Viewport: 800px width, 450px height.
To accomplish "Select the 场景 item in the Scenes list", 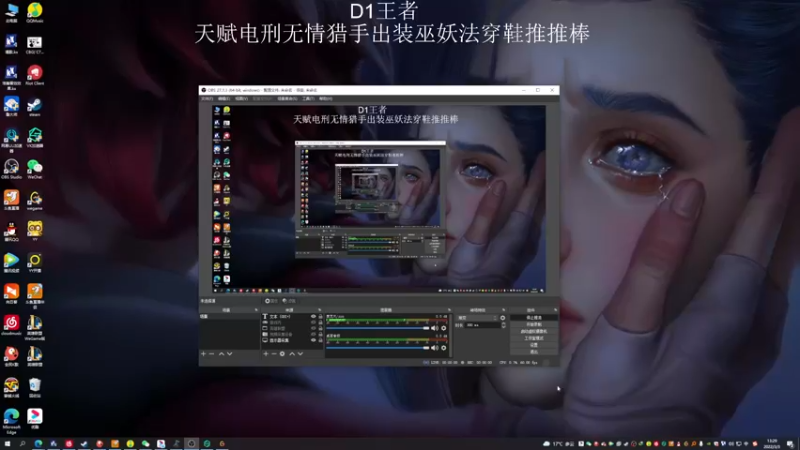I will [230, 317].
